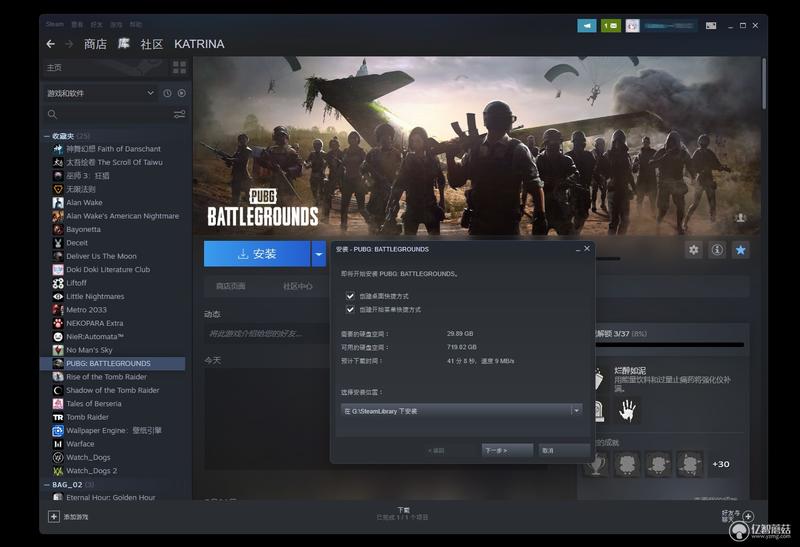Select Watch_Dogs 2 in library
The image size is (800, 547).
pos(85,470)
